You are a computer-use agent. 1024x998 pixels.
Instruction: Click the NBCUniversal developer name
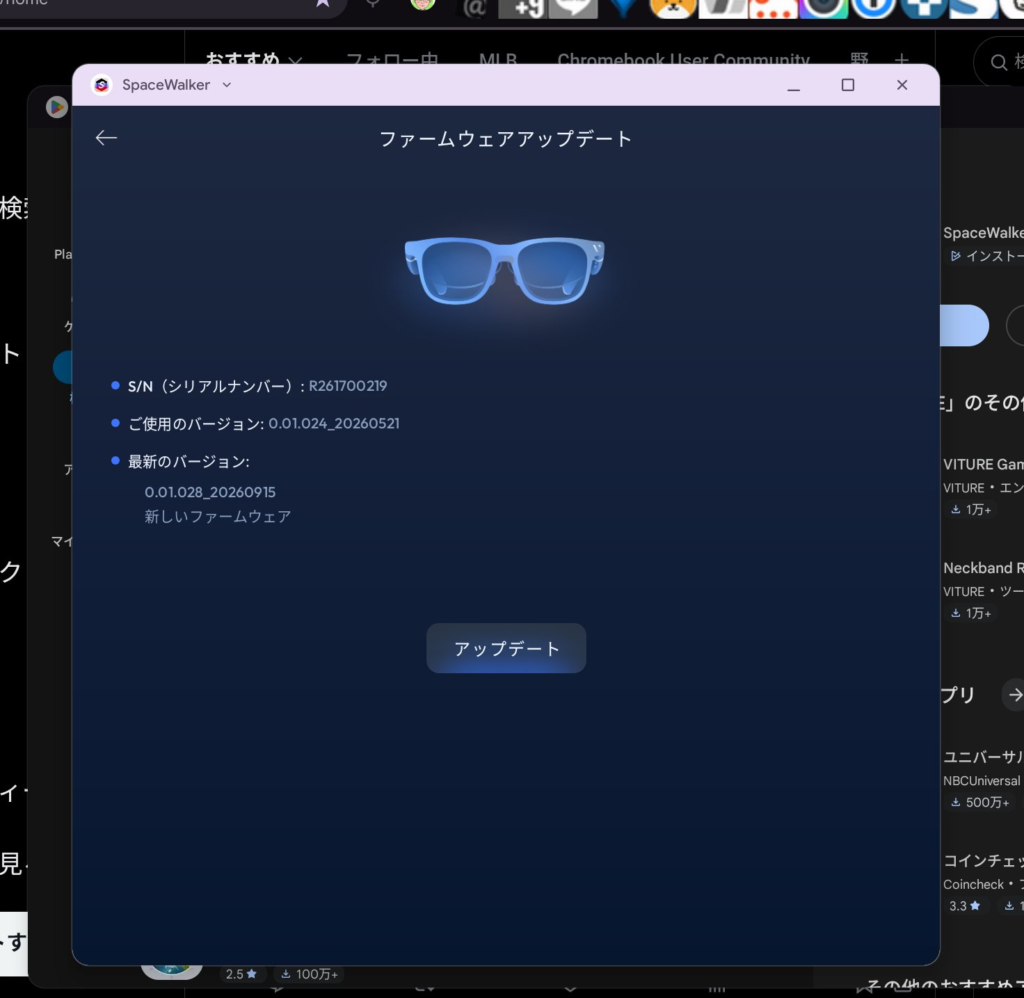[x=981, y=781]
